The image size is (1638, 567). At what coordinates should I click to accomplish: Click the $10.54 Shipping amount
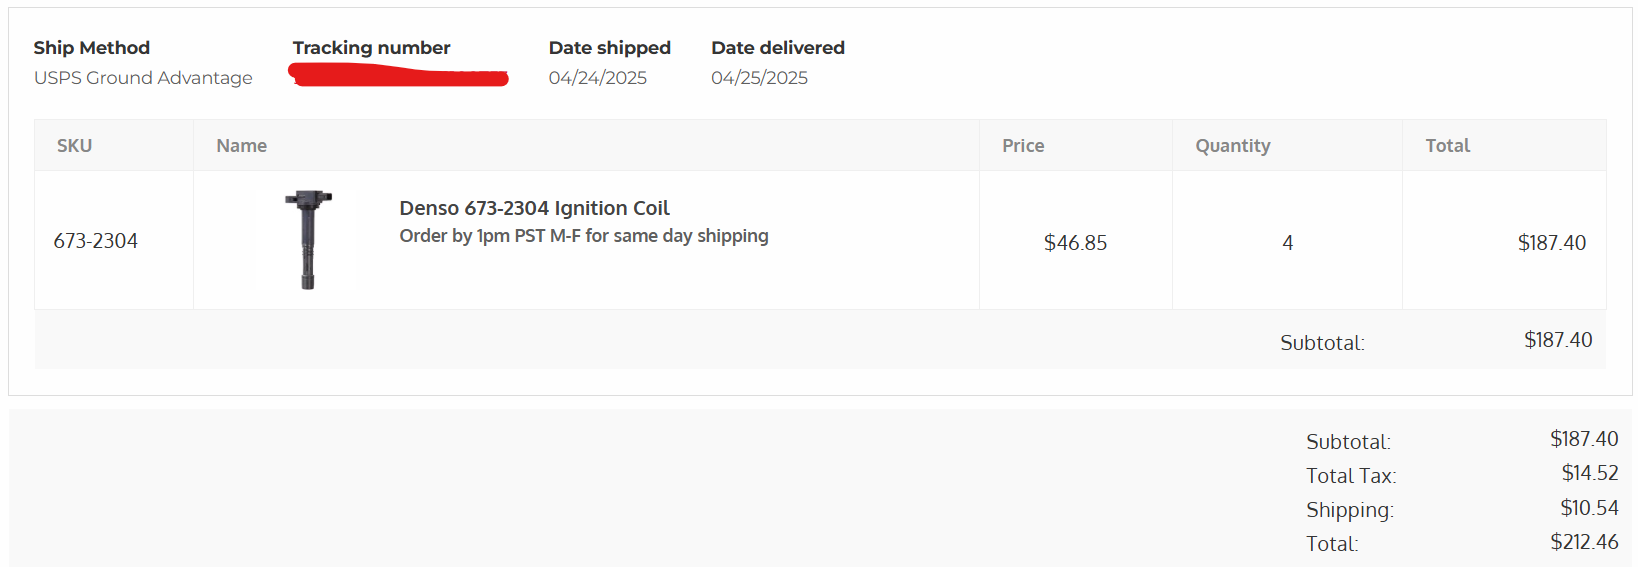click(x=1588, y=508)
